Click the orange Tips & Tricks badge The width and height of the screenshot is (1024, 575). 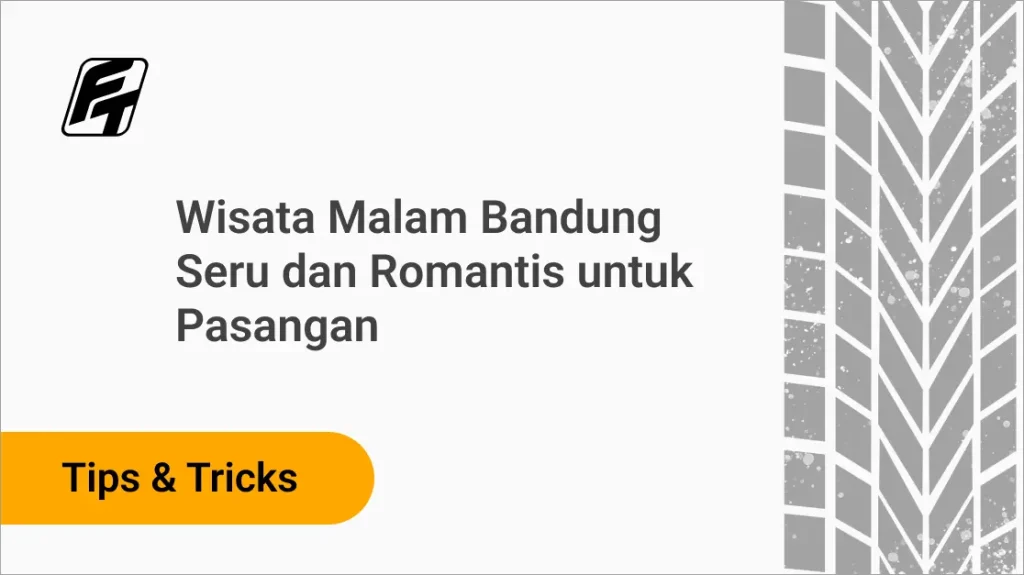(x=187, y=478)
